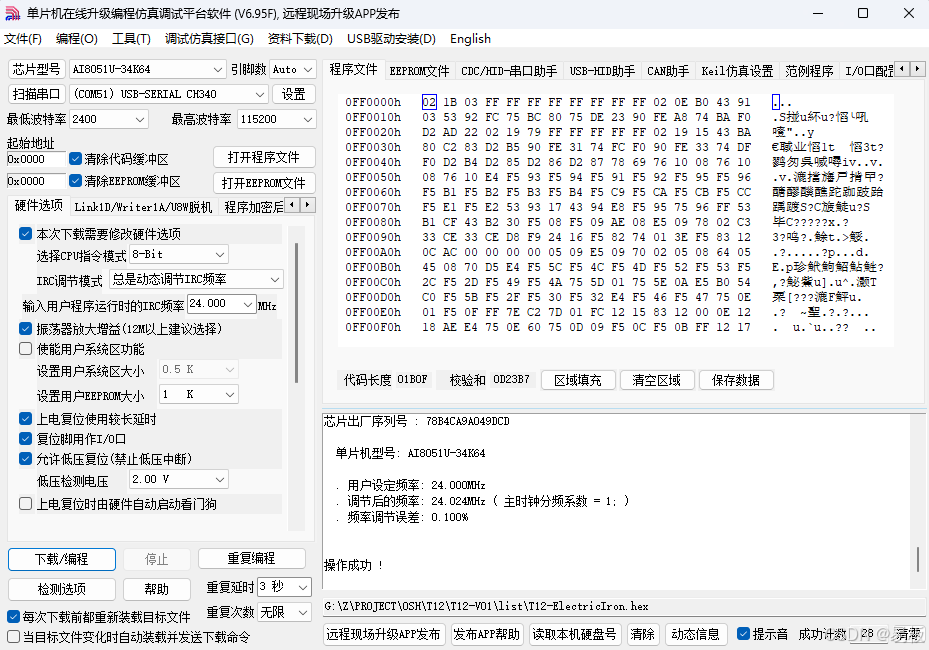The height and width of the screenshot is (650, 929).
Task: Click 清空区域 button
Action: pos(656,380)
